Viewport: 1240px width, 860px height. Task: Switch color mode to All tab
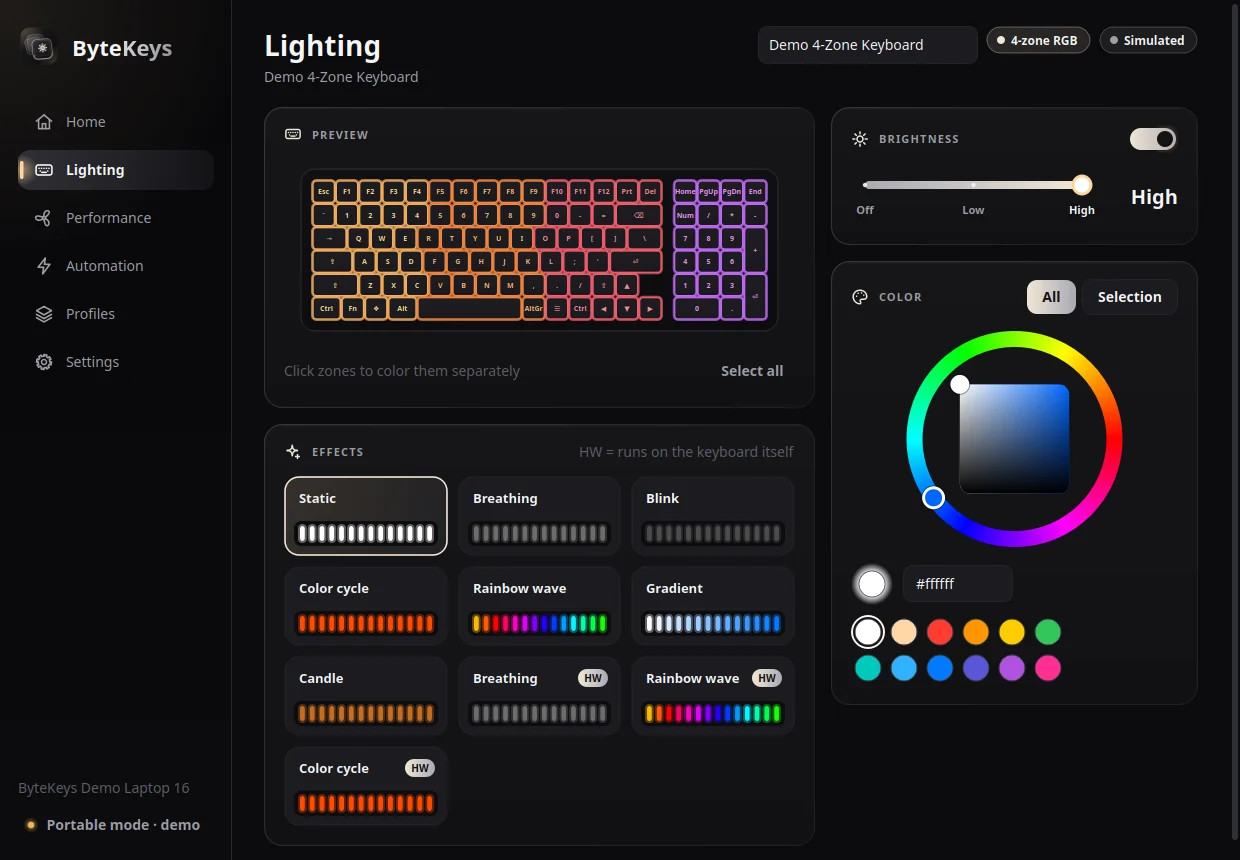1051,297
